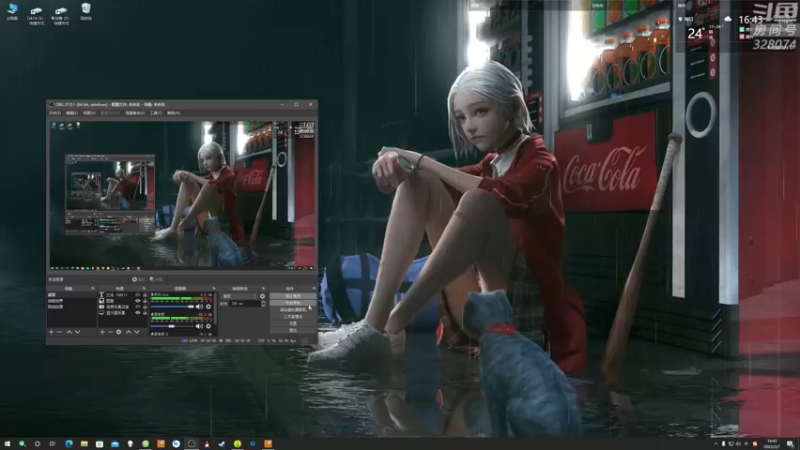Add a new scene in Scenes panel
Screen dimensions: 800x450
coord(51,332)
